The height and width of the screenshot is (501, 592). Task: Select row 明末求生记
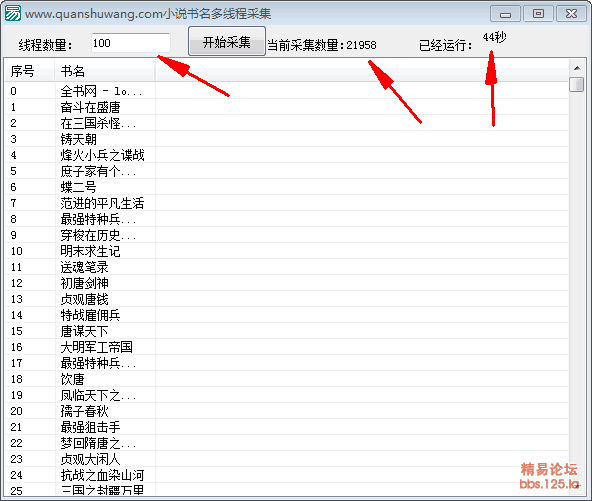[x=287, y=251]
